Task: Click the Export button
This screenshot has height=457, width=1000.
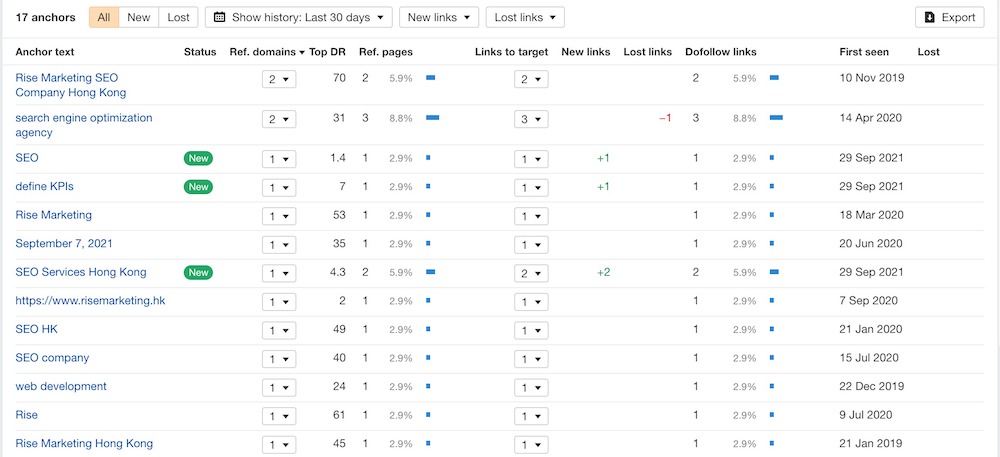Action: pos(950,17)
